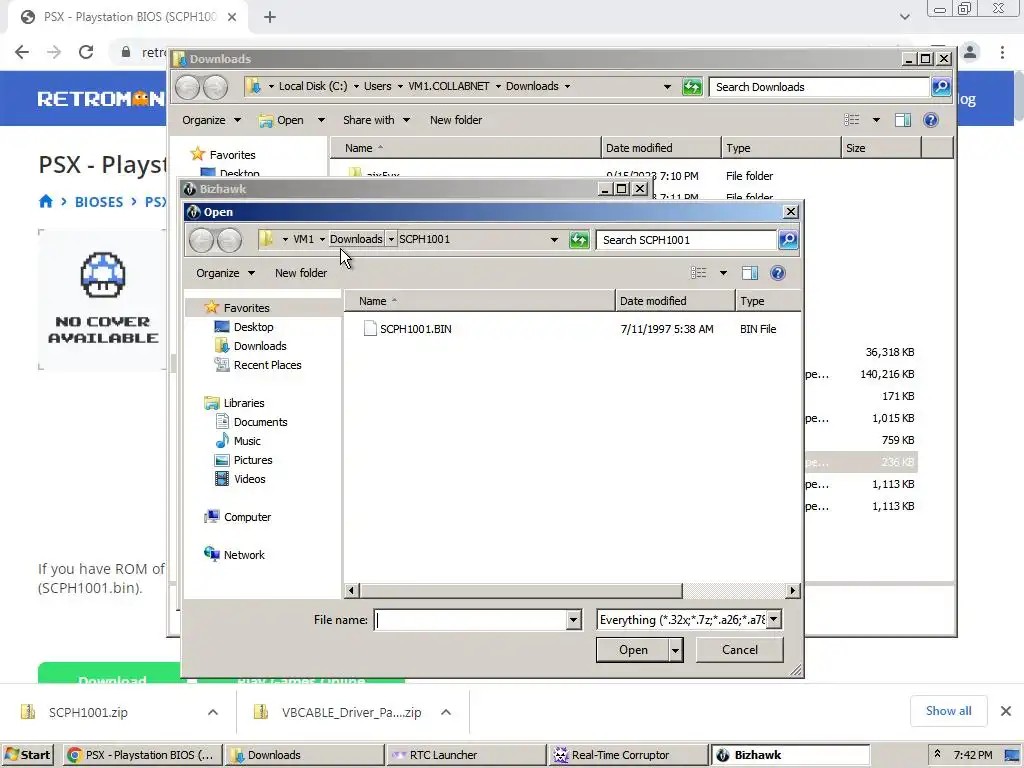Expand the Open button arrow
Screen dimensions: 1024x768
[676, 650]
